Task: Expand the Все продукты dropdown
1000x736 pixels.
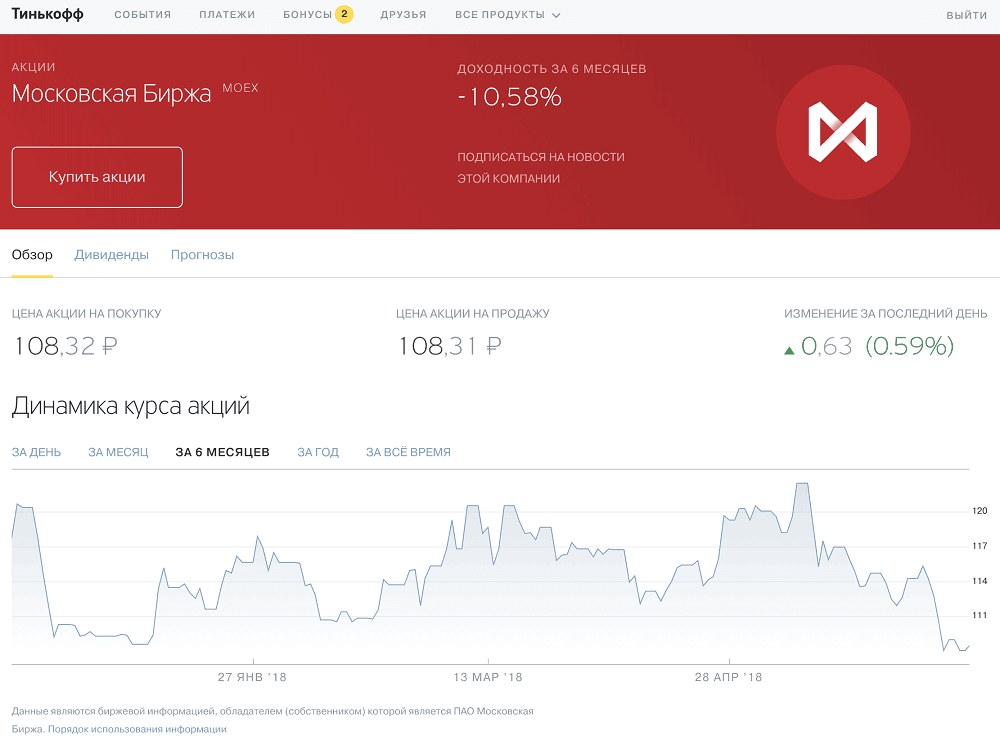Action: [x=508, y=15]
